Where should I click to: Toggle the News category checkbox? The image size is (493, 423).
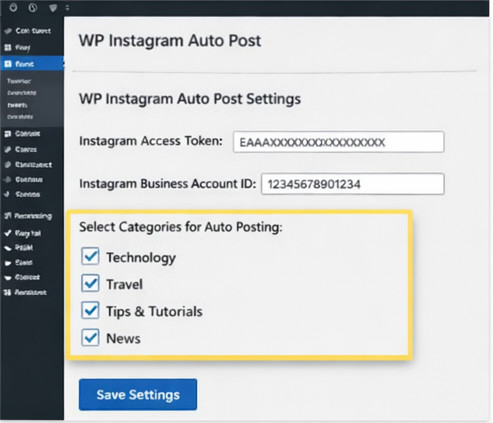click(90, 337)
